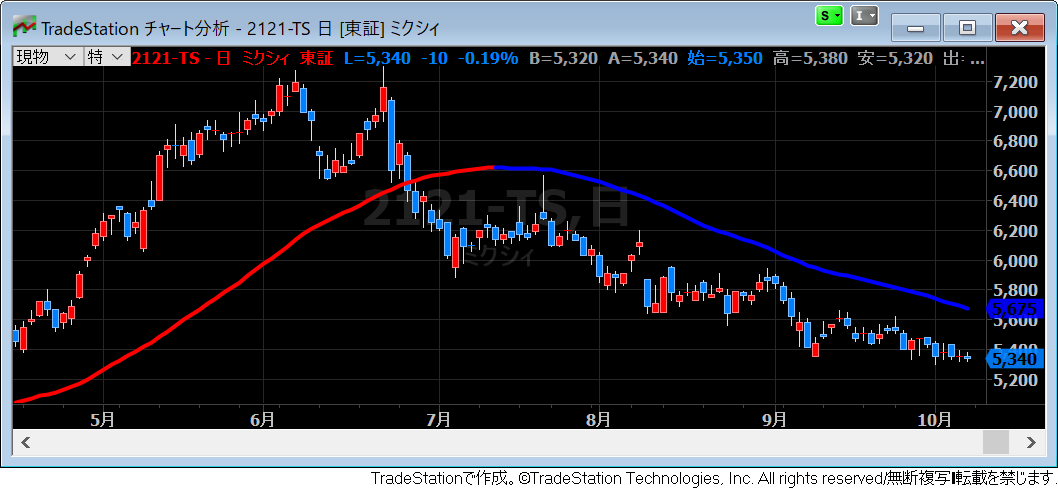This screenshot has height=488, width=1058.
Task: Click the scroll right arrow under the chart
Action: [1030, 442]
